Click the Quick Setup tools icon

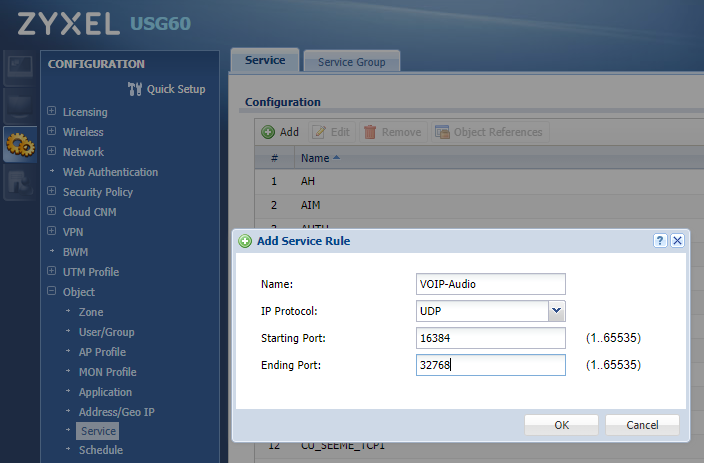pos(136,89)
